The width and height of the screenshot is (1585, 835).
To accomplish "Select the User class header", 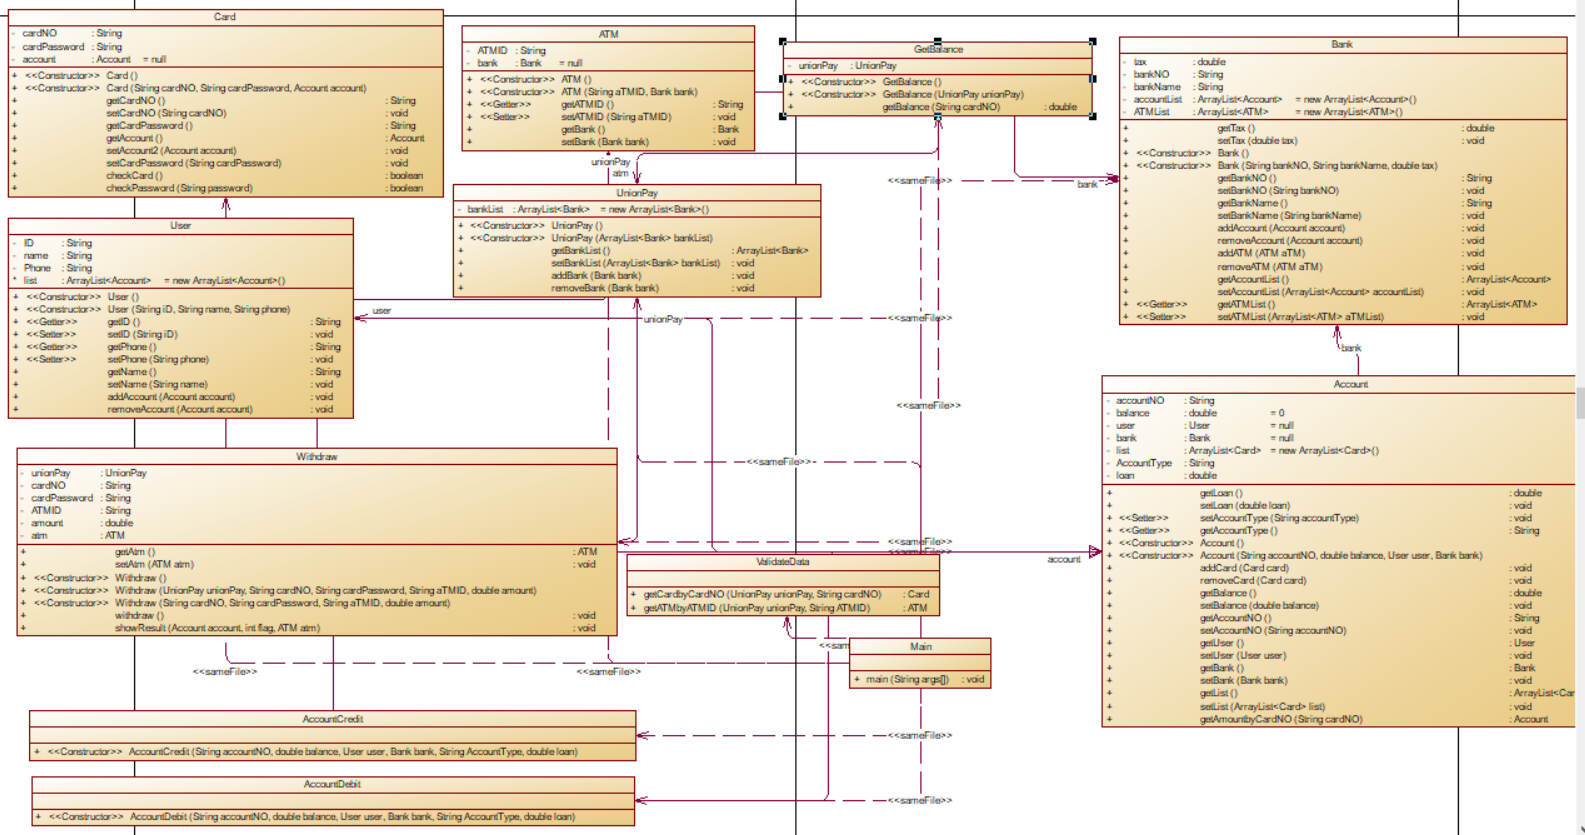I will (180, 226).
